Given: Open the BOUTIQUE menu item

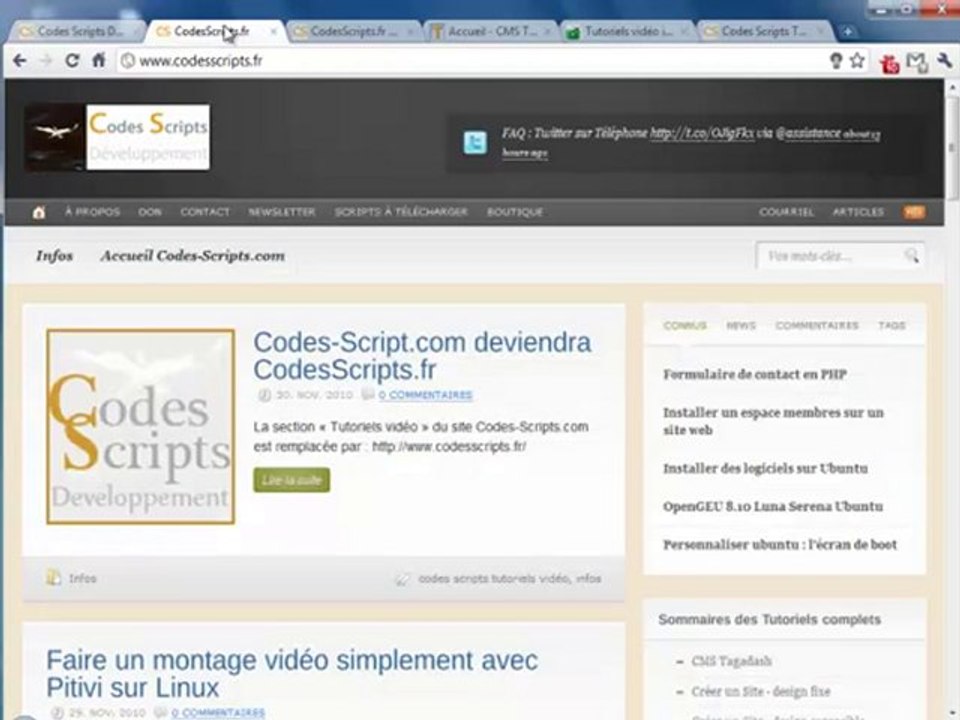Looking at the screenshot, I should [x=515, y=212].
